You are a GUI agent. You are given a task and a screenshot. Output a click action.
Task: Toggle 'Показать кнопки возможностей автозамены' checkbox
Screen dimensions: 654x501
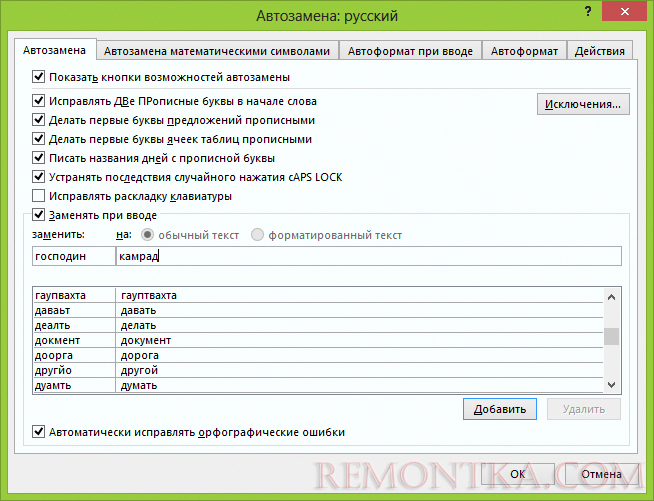[39, 76]
